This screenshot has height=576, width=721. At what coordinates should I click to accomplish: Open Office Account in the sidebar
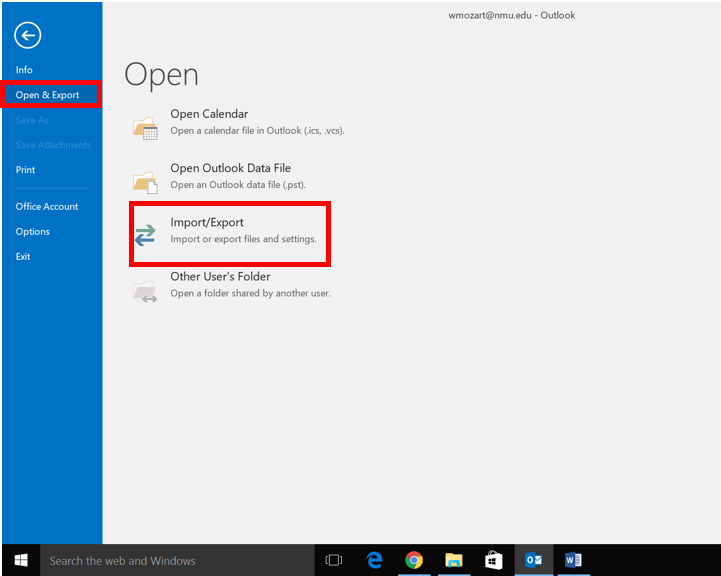pyautogui.click(x=47, y=207)
